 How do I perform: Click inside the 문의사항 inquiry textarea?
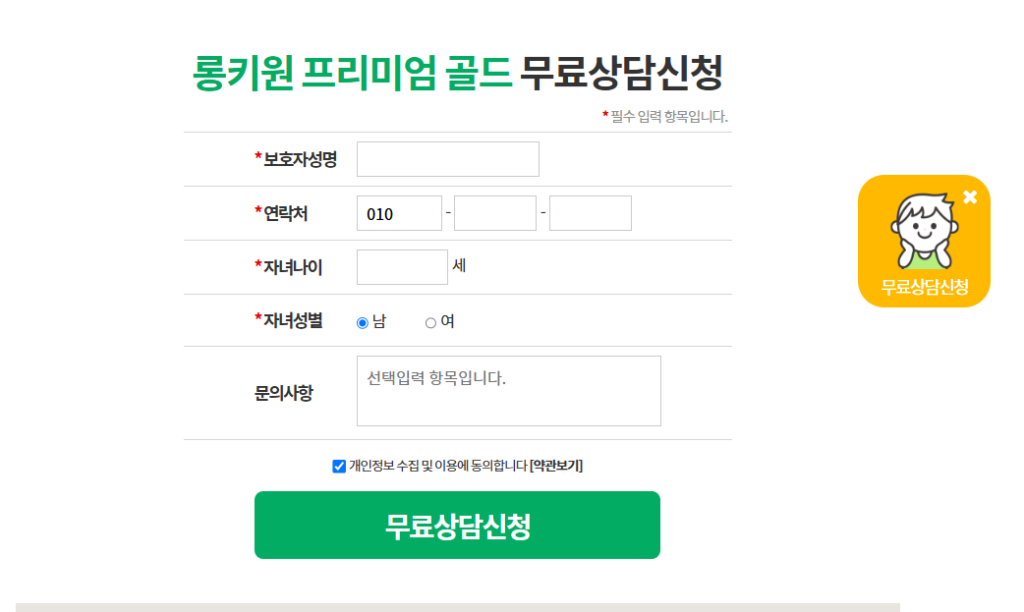[x=509, y=391]
